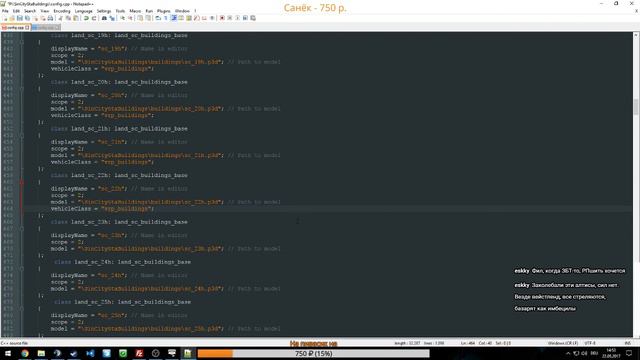This screenshot has width=640, height=360.
Task: Collapse the land_sc_19h class fold marker
Action: [x=22, y=42]
